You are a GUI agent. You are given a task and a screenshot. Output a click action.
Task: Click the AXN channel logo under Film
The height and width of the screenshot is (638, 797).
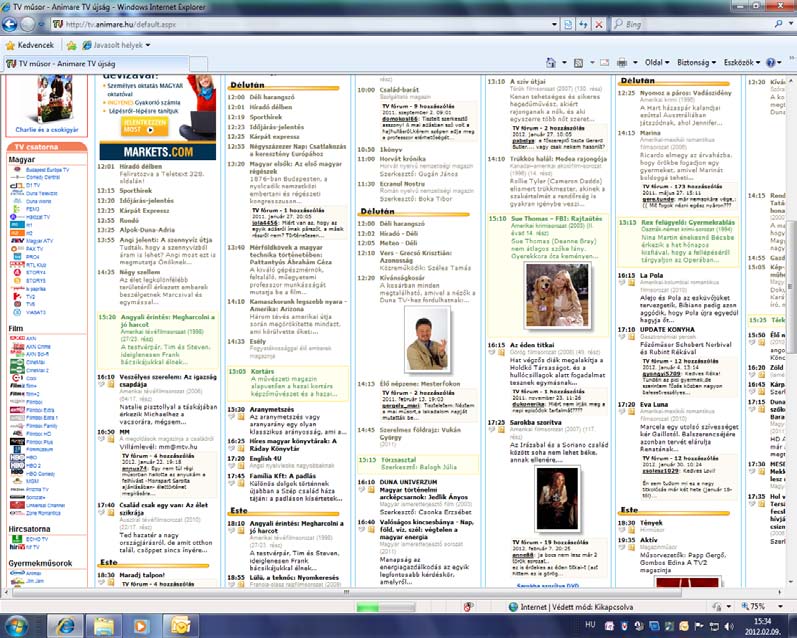[x=17, y=338]
